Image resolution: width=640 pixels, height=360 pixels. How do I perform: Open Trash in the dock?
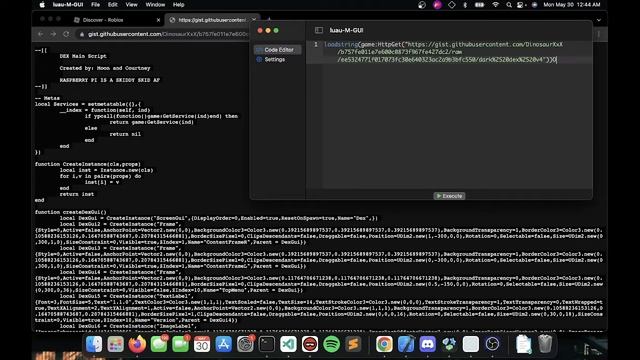coord(545,344)
